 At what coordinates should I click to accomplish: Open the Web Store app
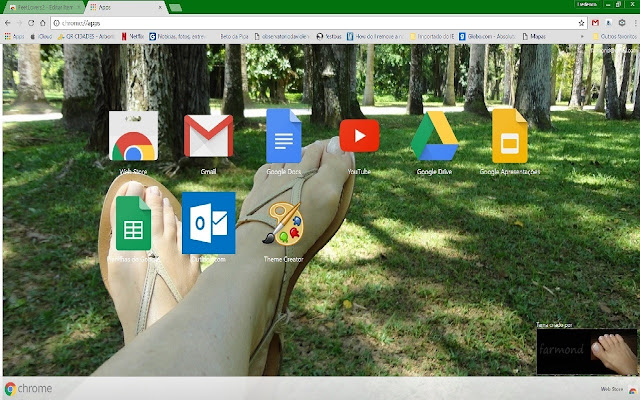click(133, 137)
